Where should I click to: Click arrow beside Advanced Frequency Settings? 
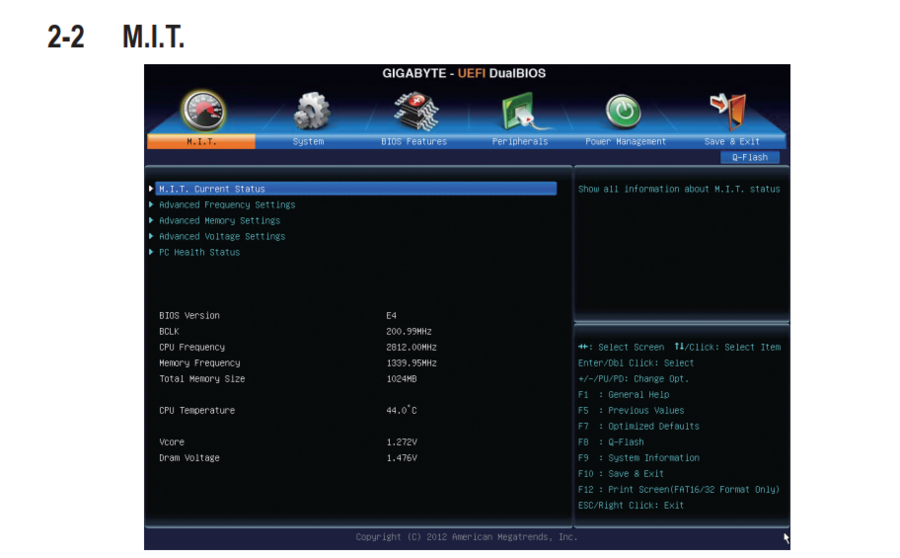(151, 204)
